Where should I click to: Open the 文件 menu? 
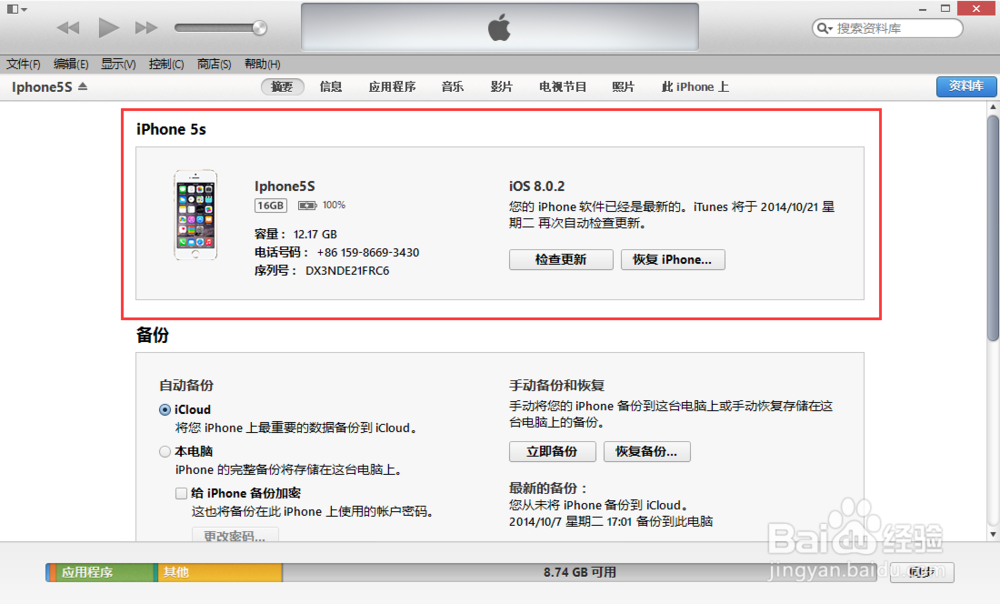(22, 63)
